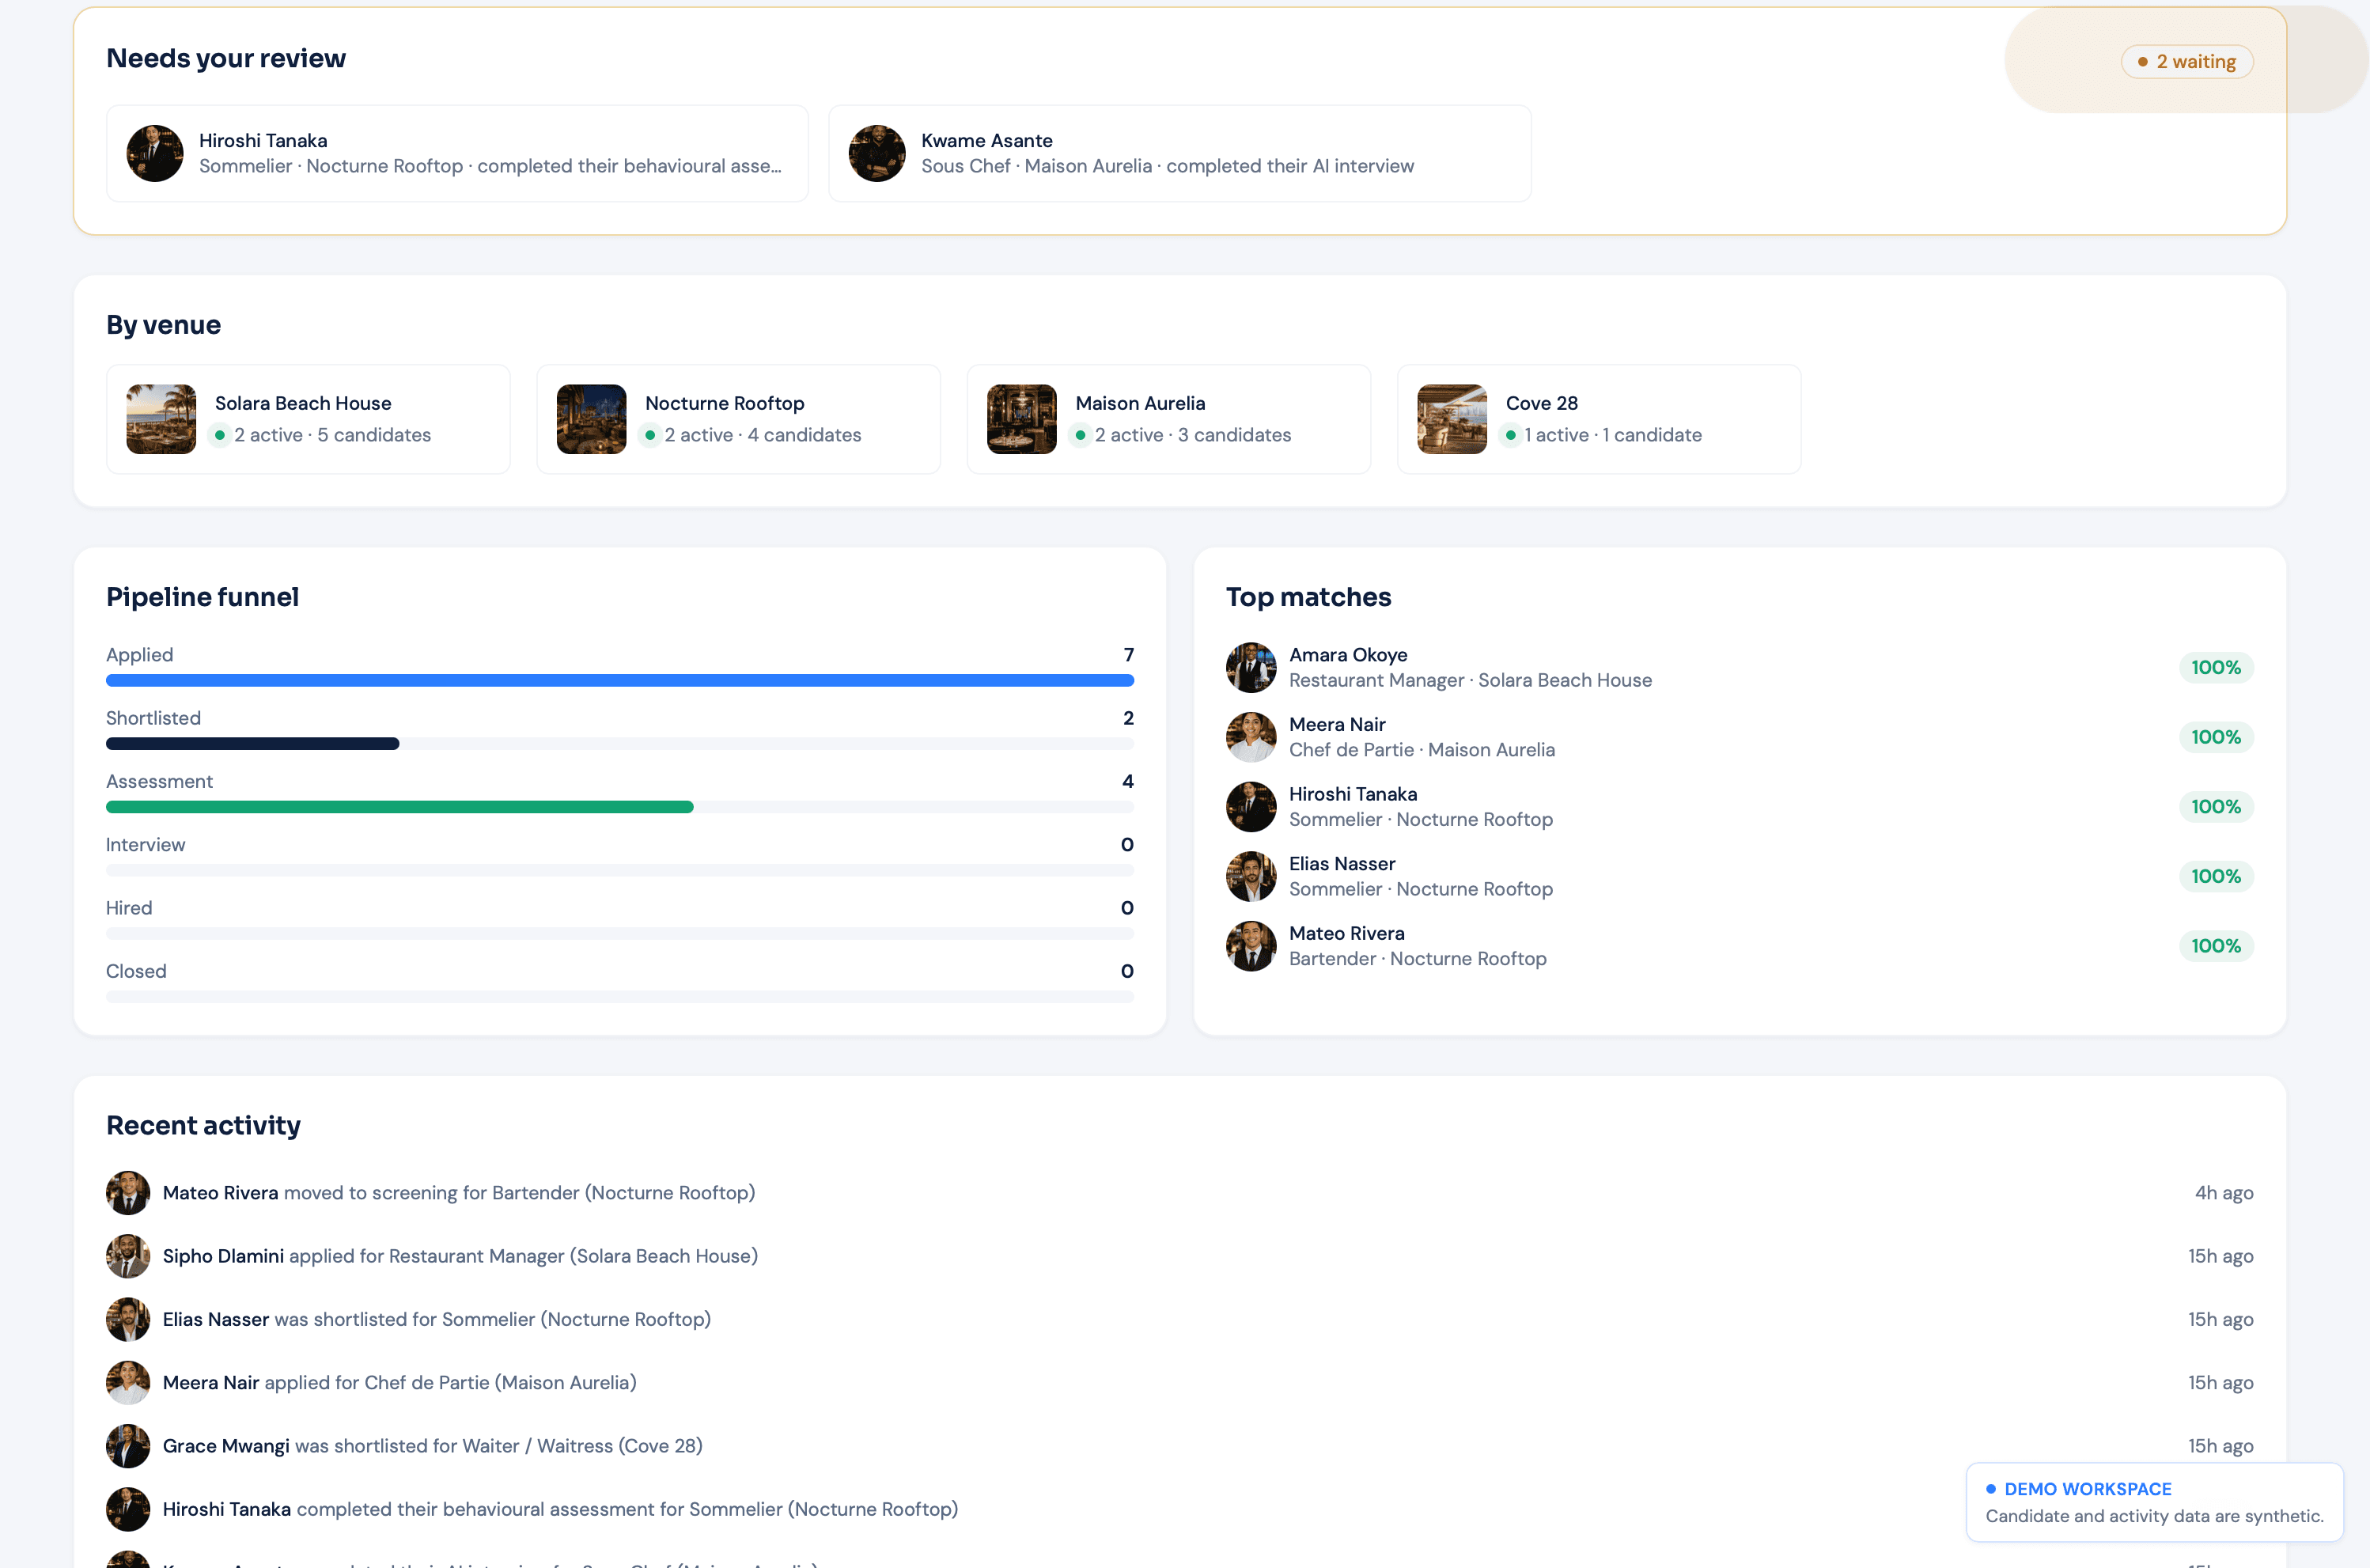Click the Interview stage label in funnel
Viewport: 2370px width, 1568px height.
145,845
